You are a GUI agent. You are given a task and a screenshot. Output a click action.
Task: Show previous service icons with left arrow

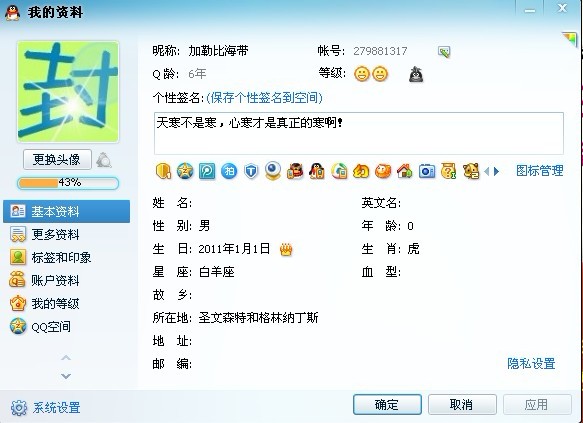click(486, 171)
